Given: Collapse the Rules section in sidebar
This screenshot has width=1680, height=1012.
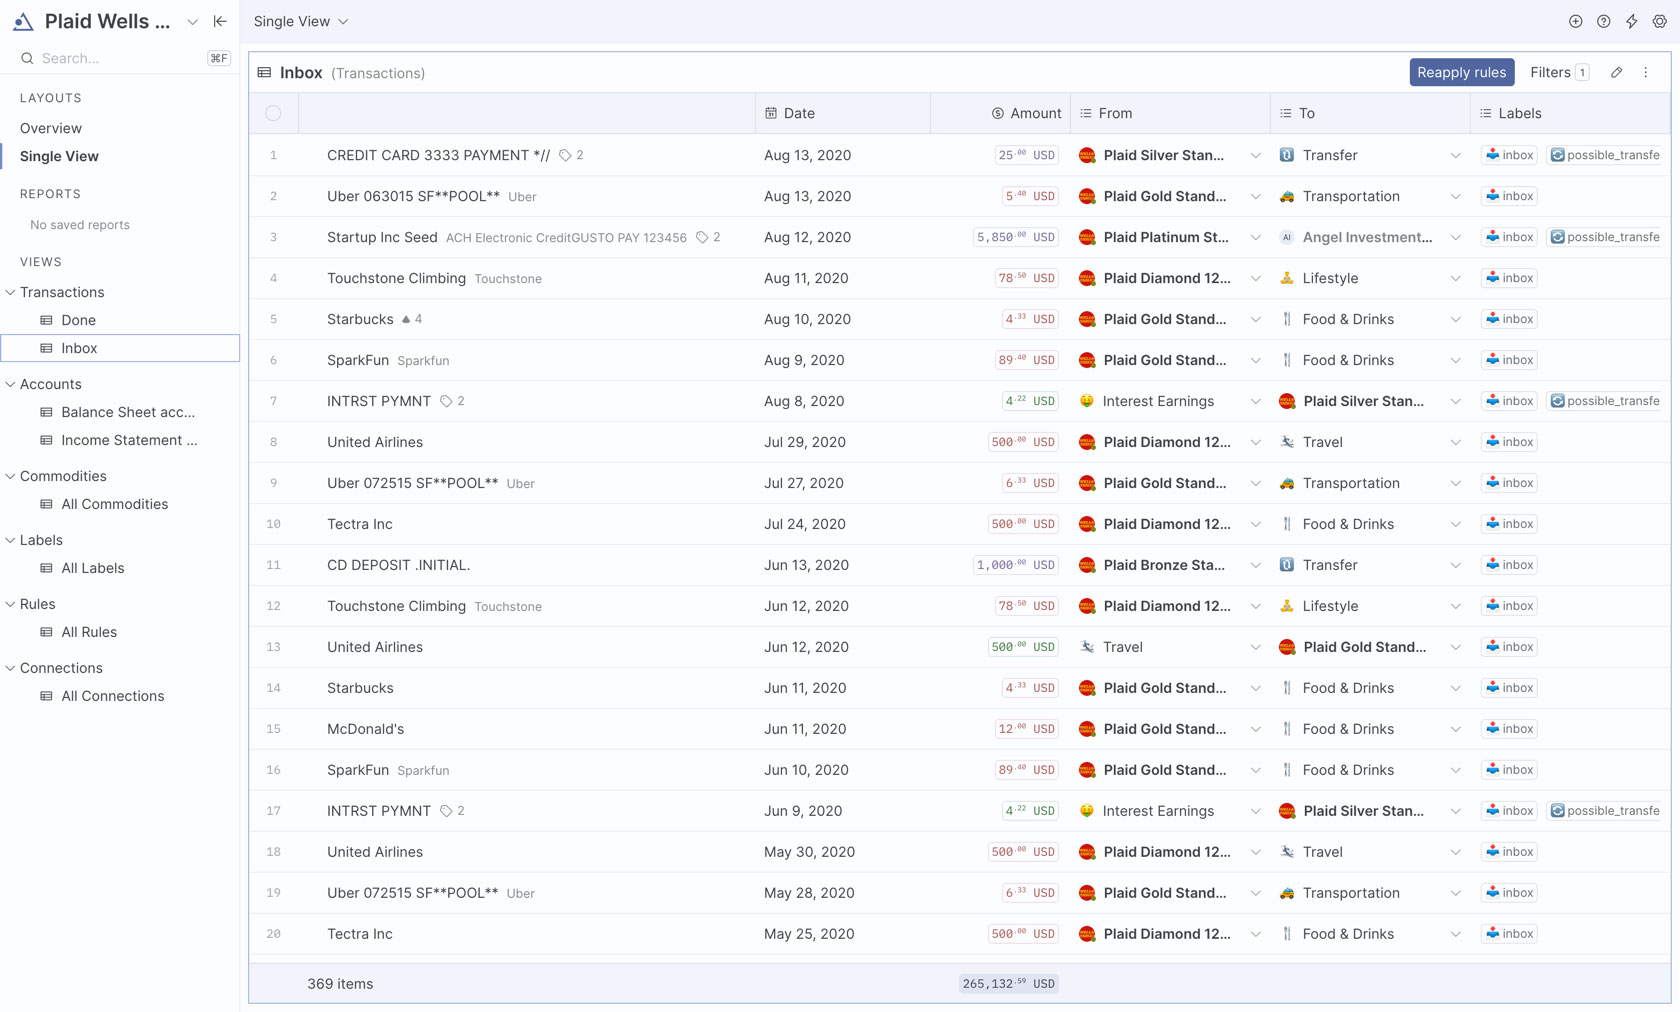Looking at the screenshot, I should pos(10,604).
